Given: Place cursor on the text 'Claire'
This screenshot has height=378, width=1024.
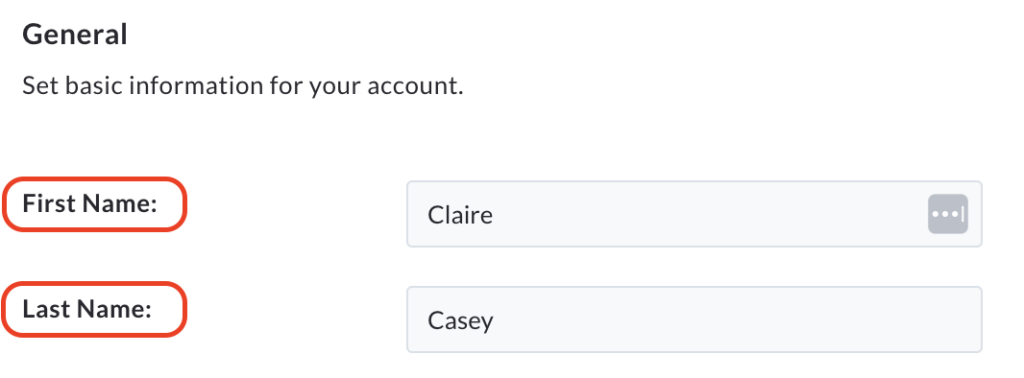Looking at the screenshot, I should tap(460, 215).
